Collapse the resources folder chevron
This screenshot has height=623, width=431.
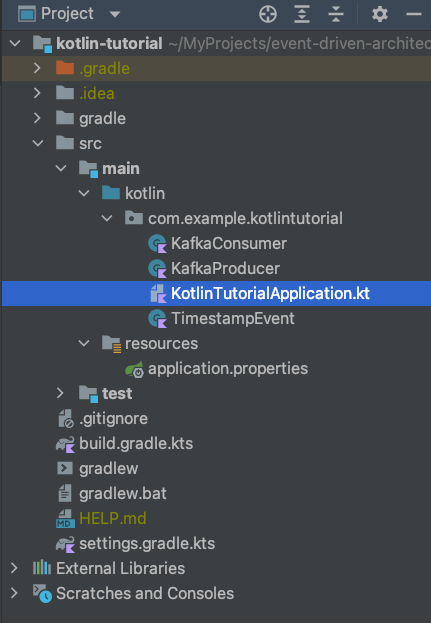84,343
